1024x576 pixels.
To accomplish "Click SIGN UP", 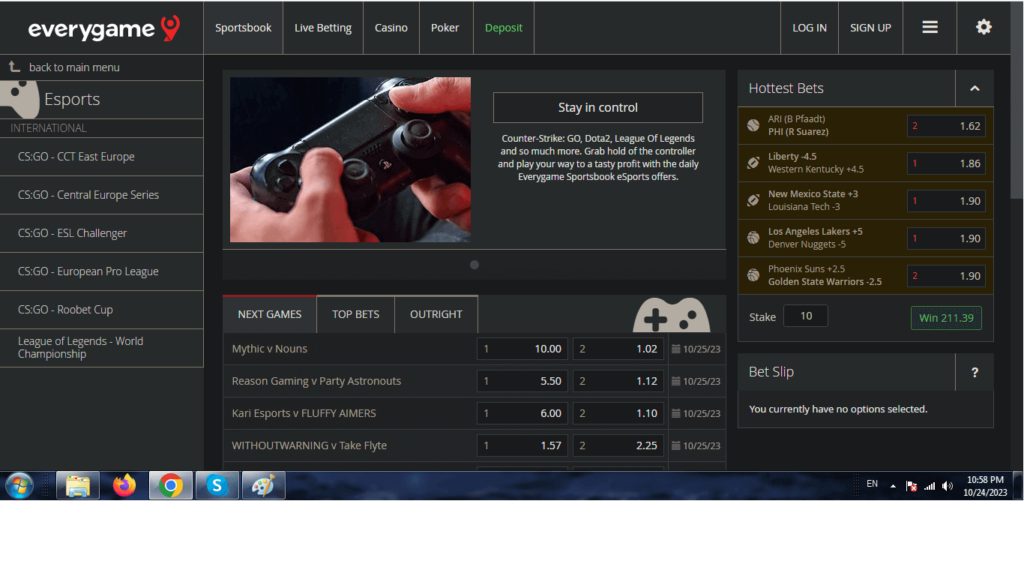I will pos(870,27).
